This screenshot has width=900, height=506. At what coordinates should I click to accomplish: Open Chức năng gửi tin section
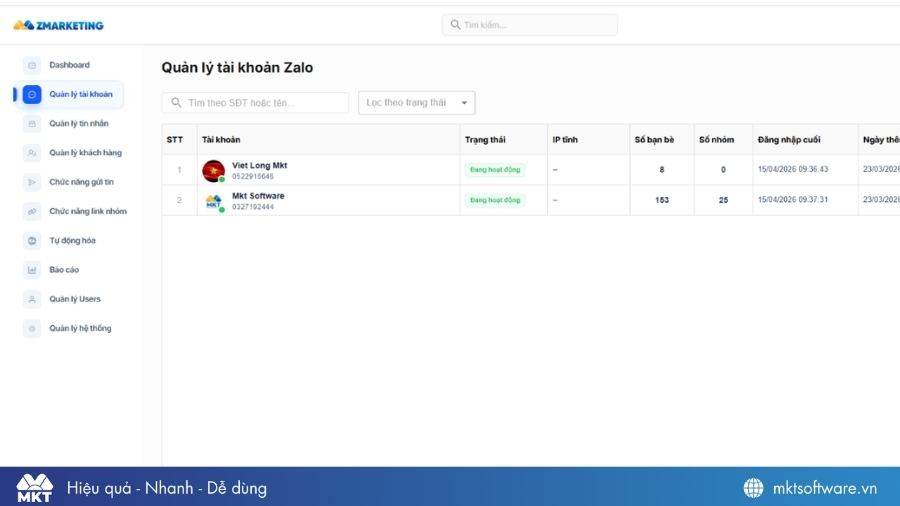click(x=82, y=182)
